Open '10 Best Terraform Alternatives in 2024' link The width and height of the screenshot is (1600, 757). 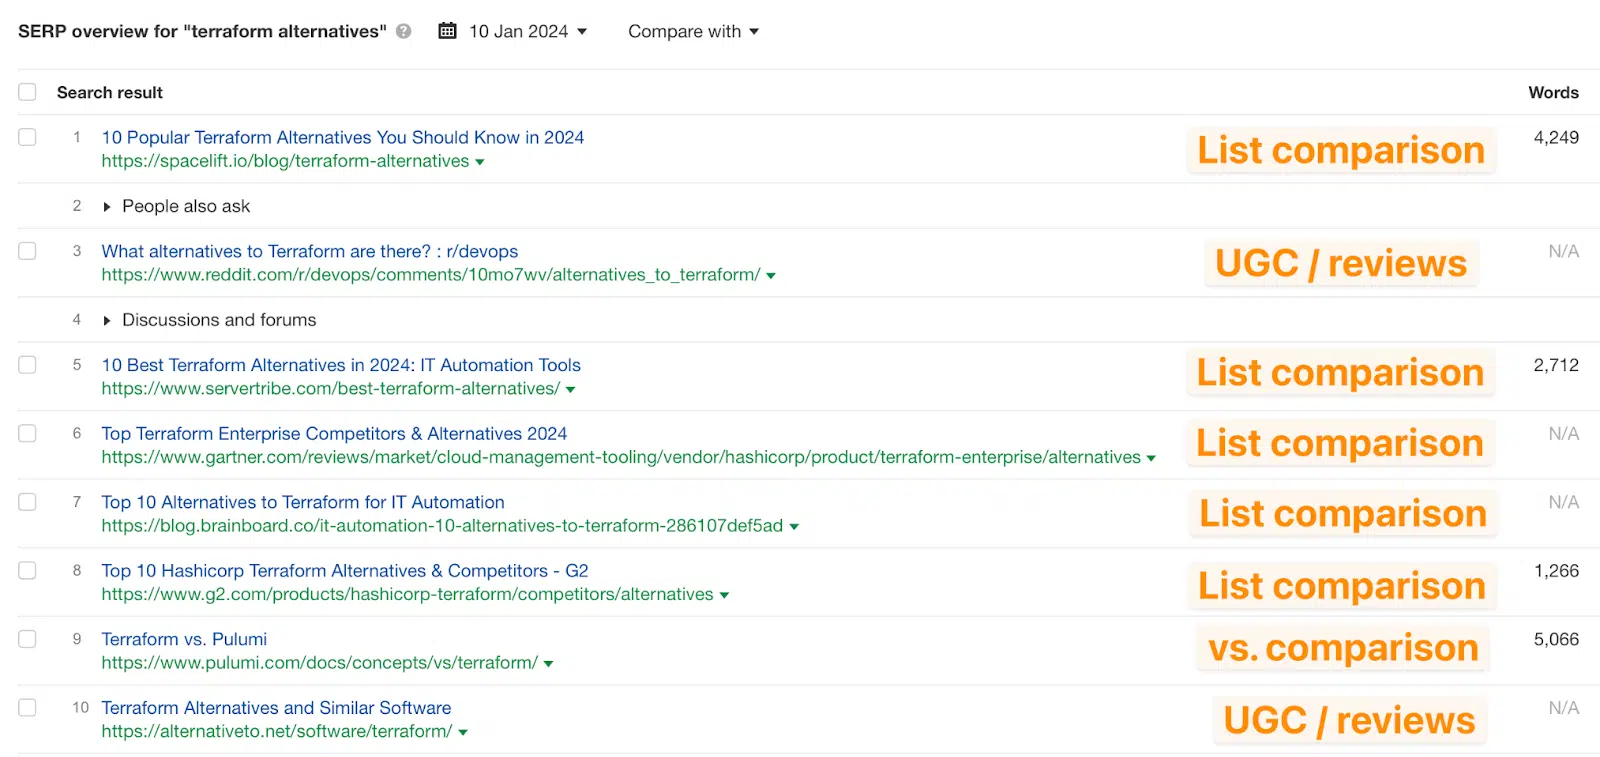(341, 365)
